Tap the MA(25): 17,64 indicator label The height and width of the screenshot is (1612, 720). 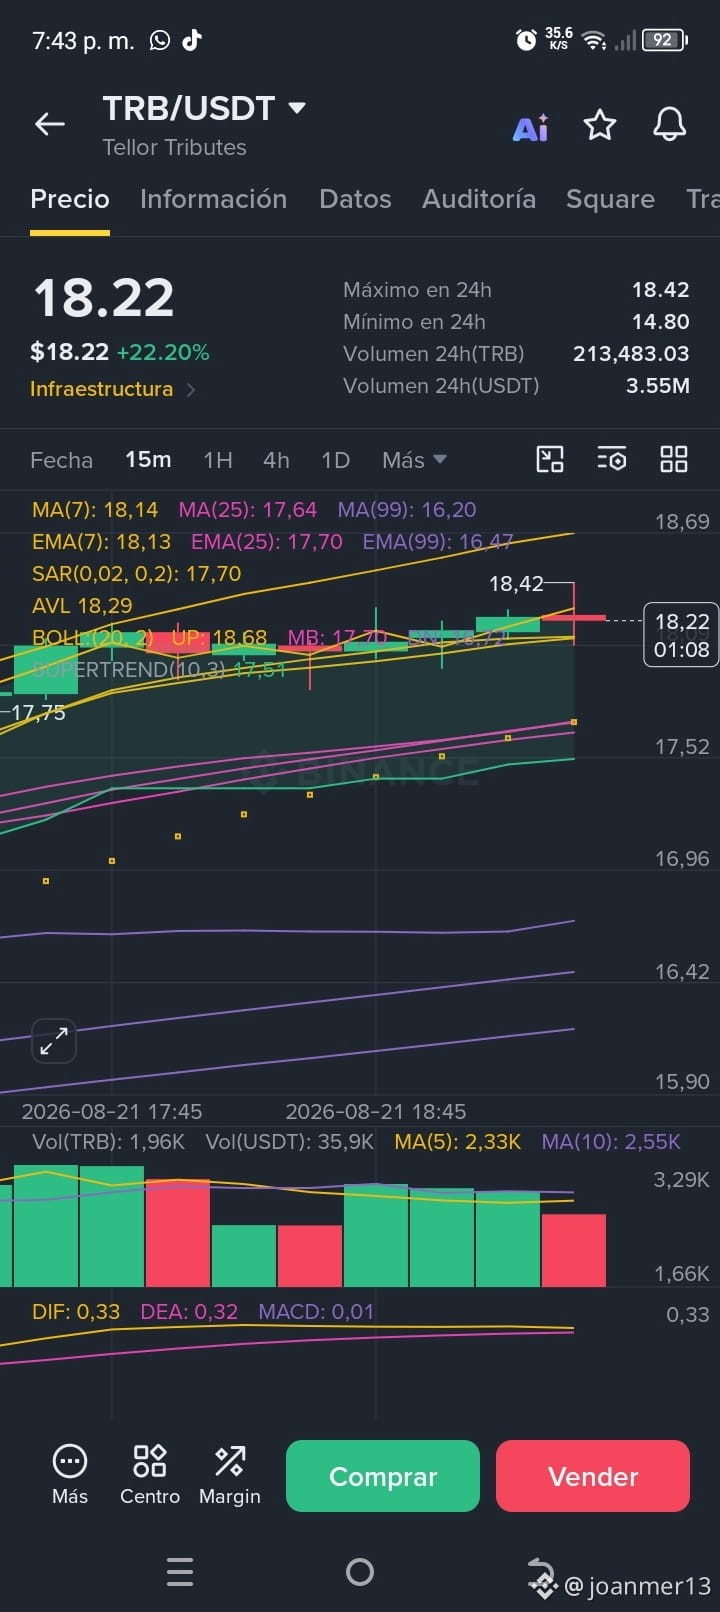[248, 510]
